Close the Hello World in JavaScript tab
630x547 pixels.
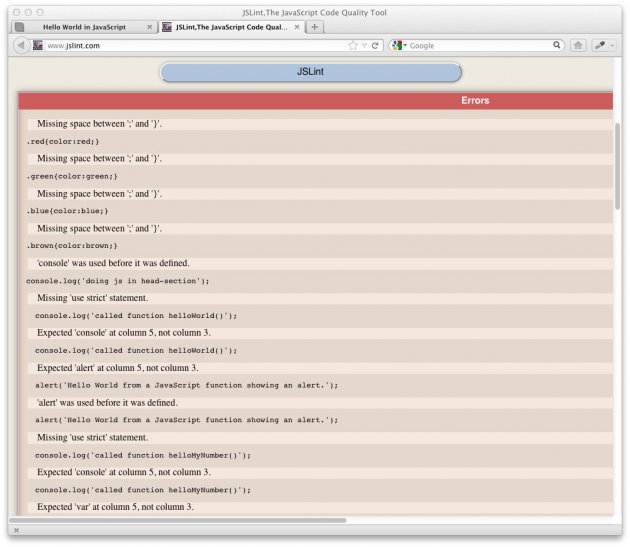point(149,27)
